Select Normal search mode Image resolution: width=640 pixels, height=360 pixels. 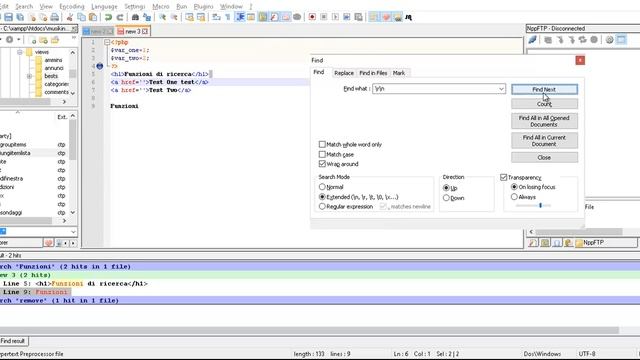click(322, 187)
